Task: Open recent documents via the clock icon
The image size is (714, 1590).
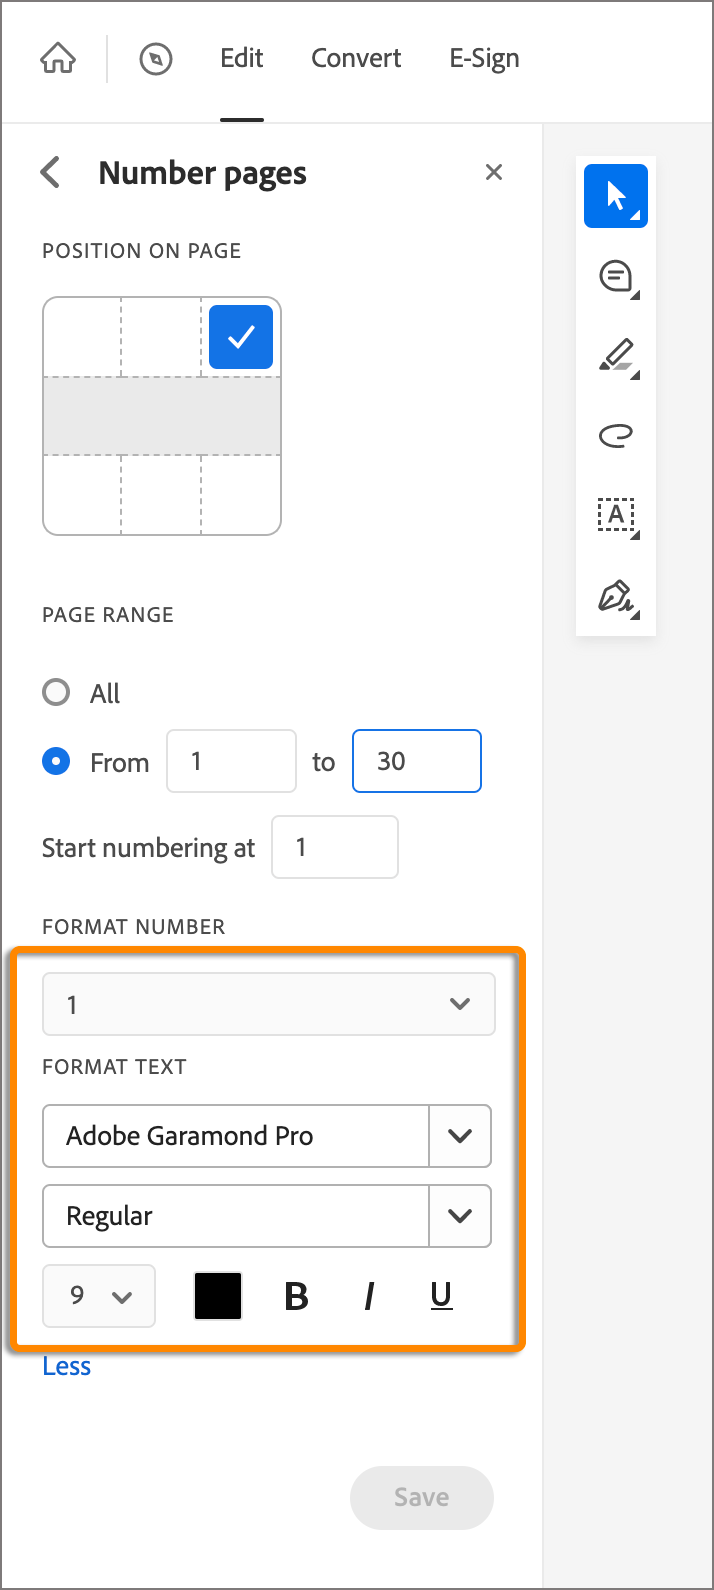Action: 155,58
